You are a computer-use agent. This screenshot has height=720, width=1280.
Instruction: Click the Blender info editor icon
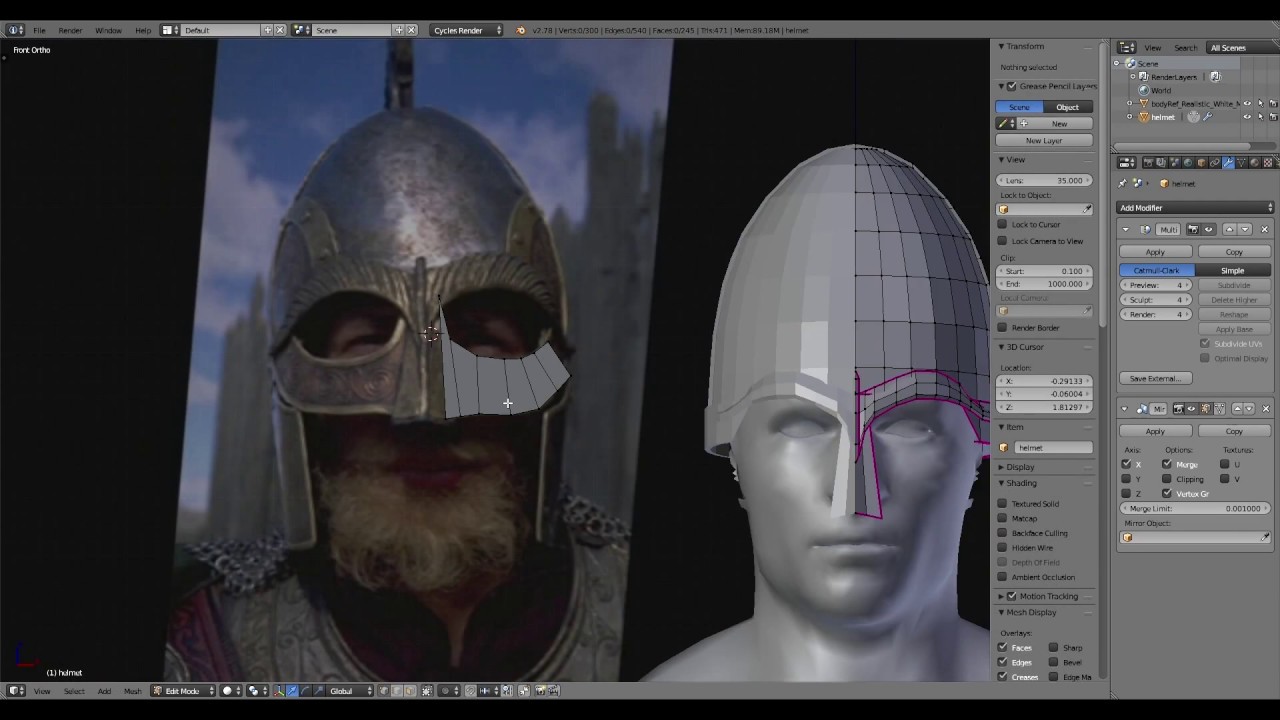[x=14, y=30]
